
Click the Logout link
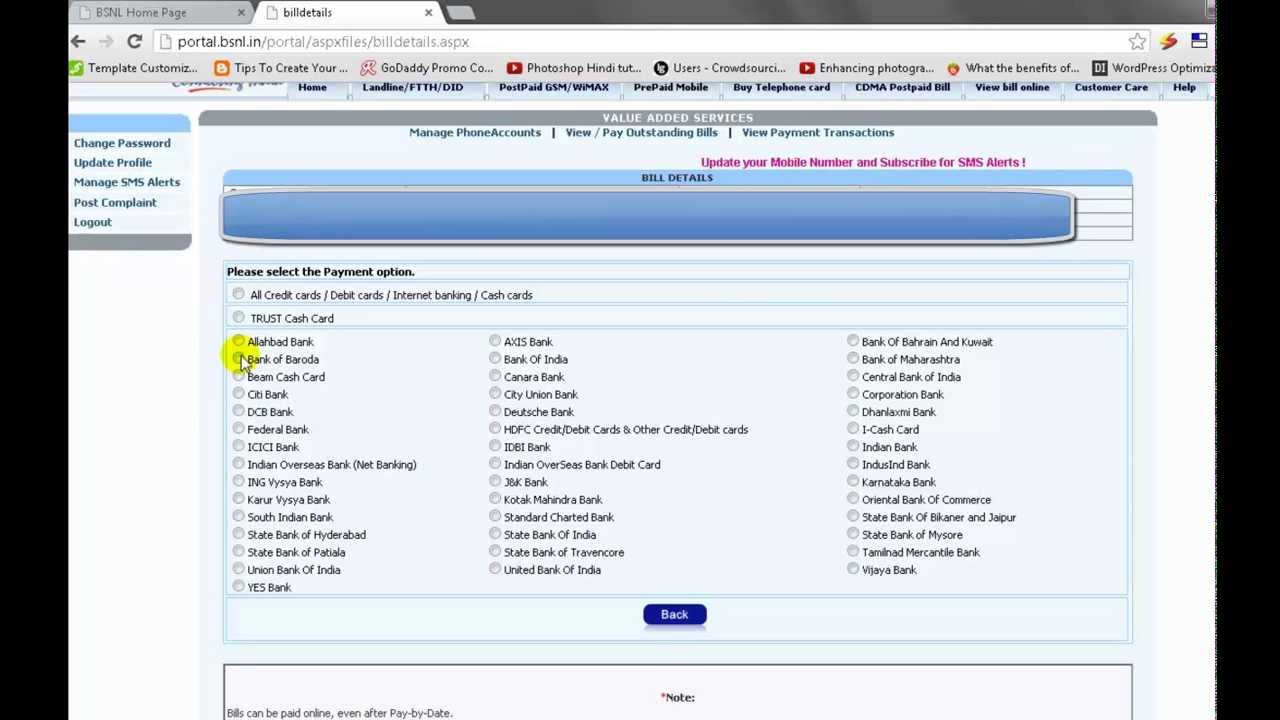(93, 222)
